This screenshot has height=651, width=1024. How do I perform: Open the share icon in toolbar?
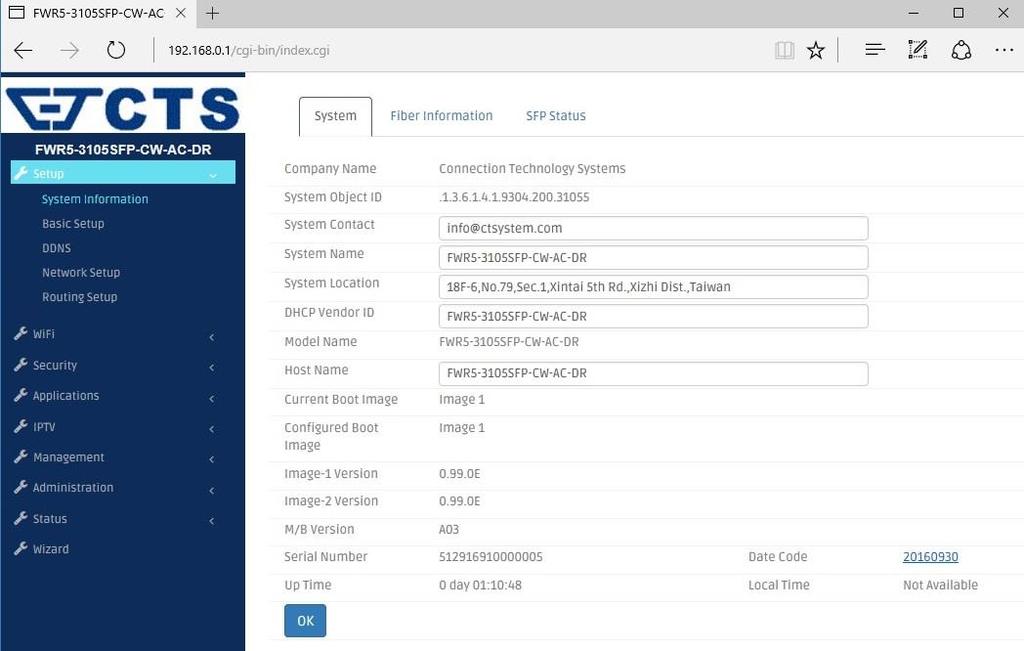[x=961, y=50]
